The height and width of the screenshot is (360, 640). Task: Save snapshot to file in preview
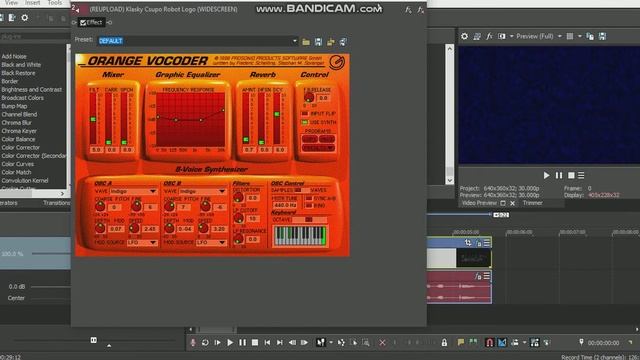click(602, 36)
